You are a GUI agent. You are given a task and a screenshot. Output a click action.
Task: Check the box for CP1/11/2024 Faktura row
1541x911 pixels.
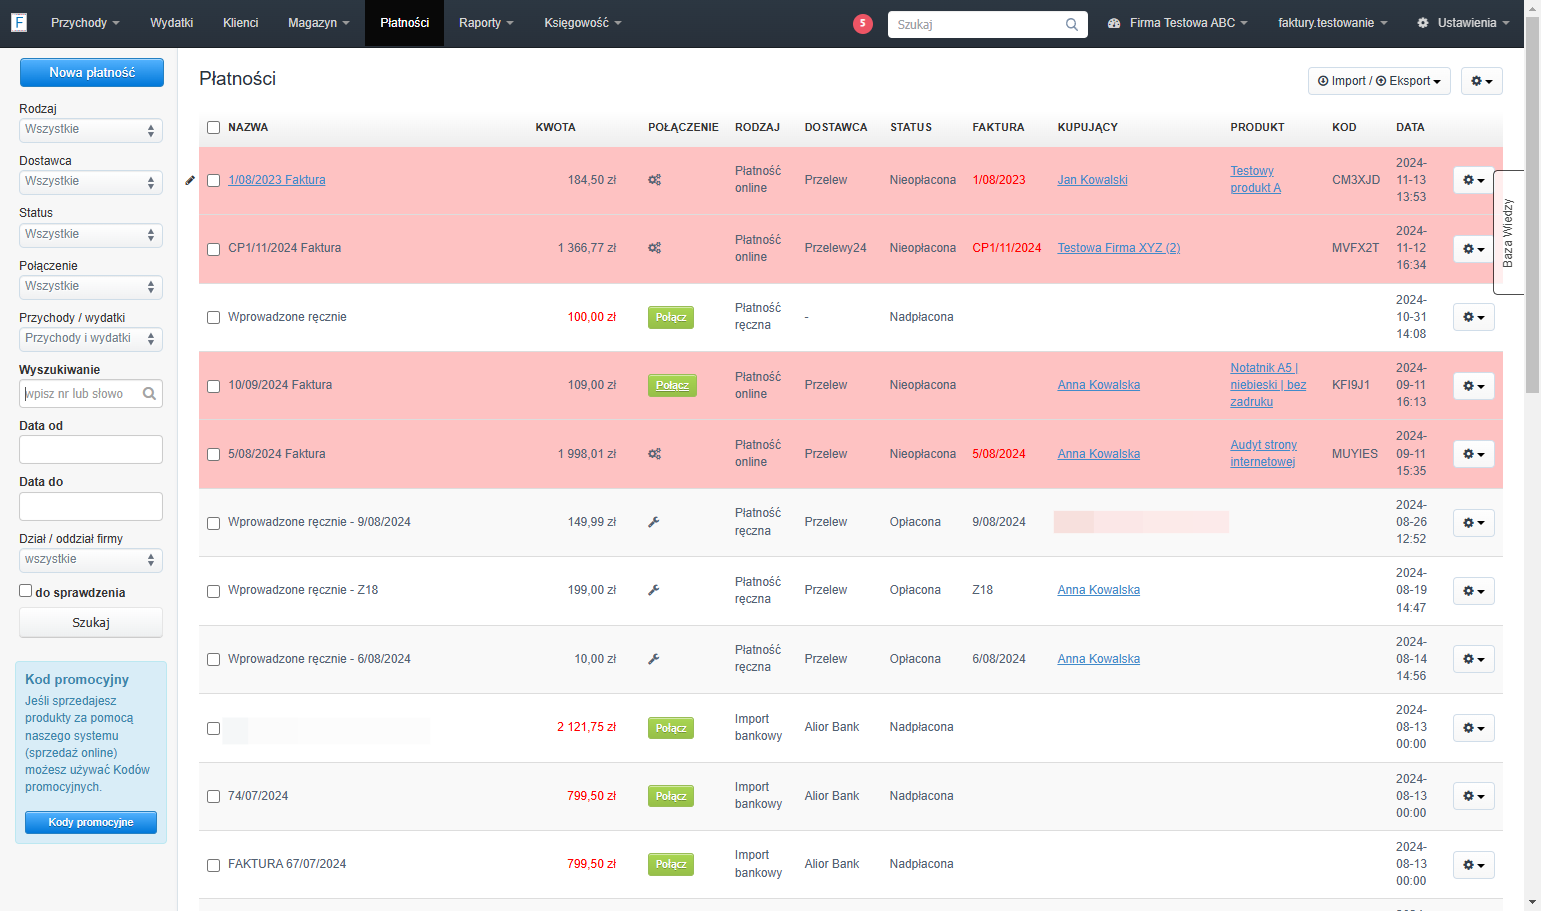213,249
